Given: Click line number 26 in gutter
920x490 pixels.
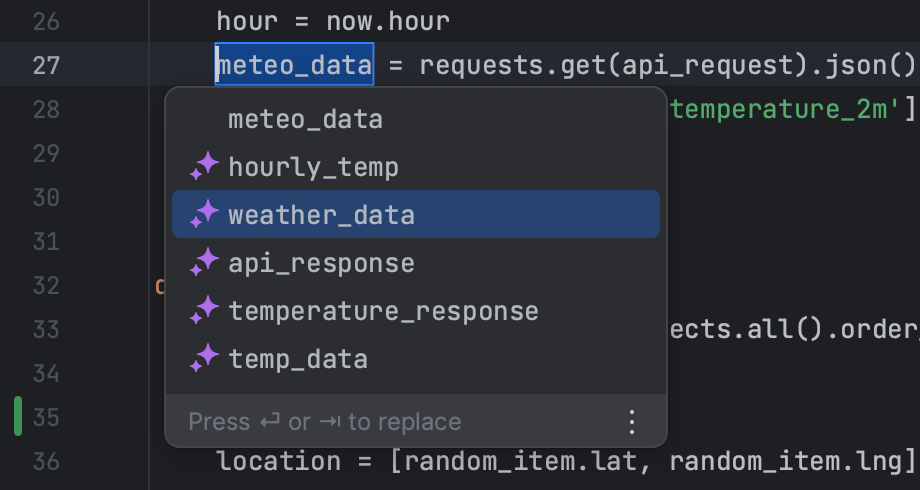Looking at the screenshot, I should tap(46, 21).
